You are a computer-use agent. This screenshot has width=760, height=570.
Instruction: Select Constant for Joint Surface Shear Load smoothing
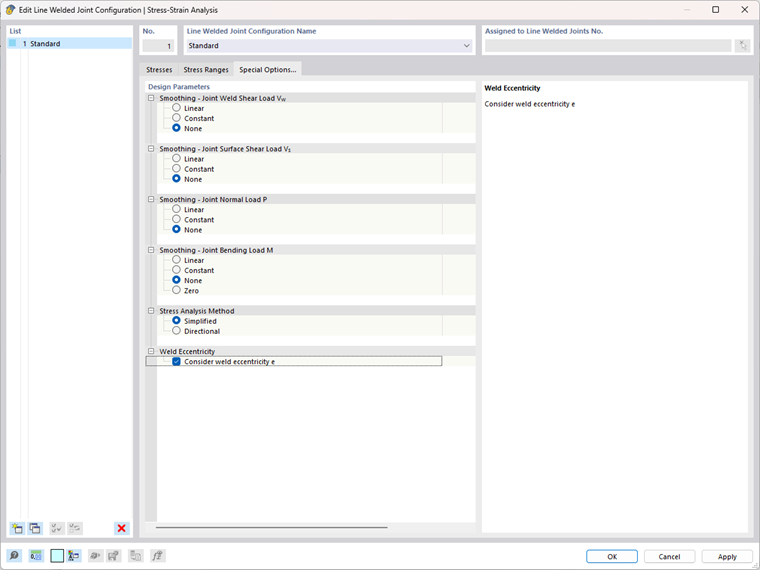(176, 169)
